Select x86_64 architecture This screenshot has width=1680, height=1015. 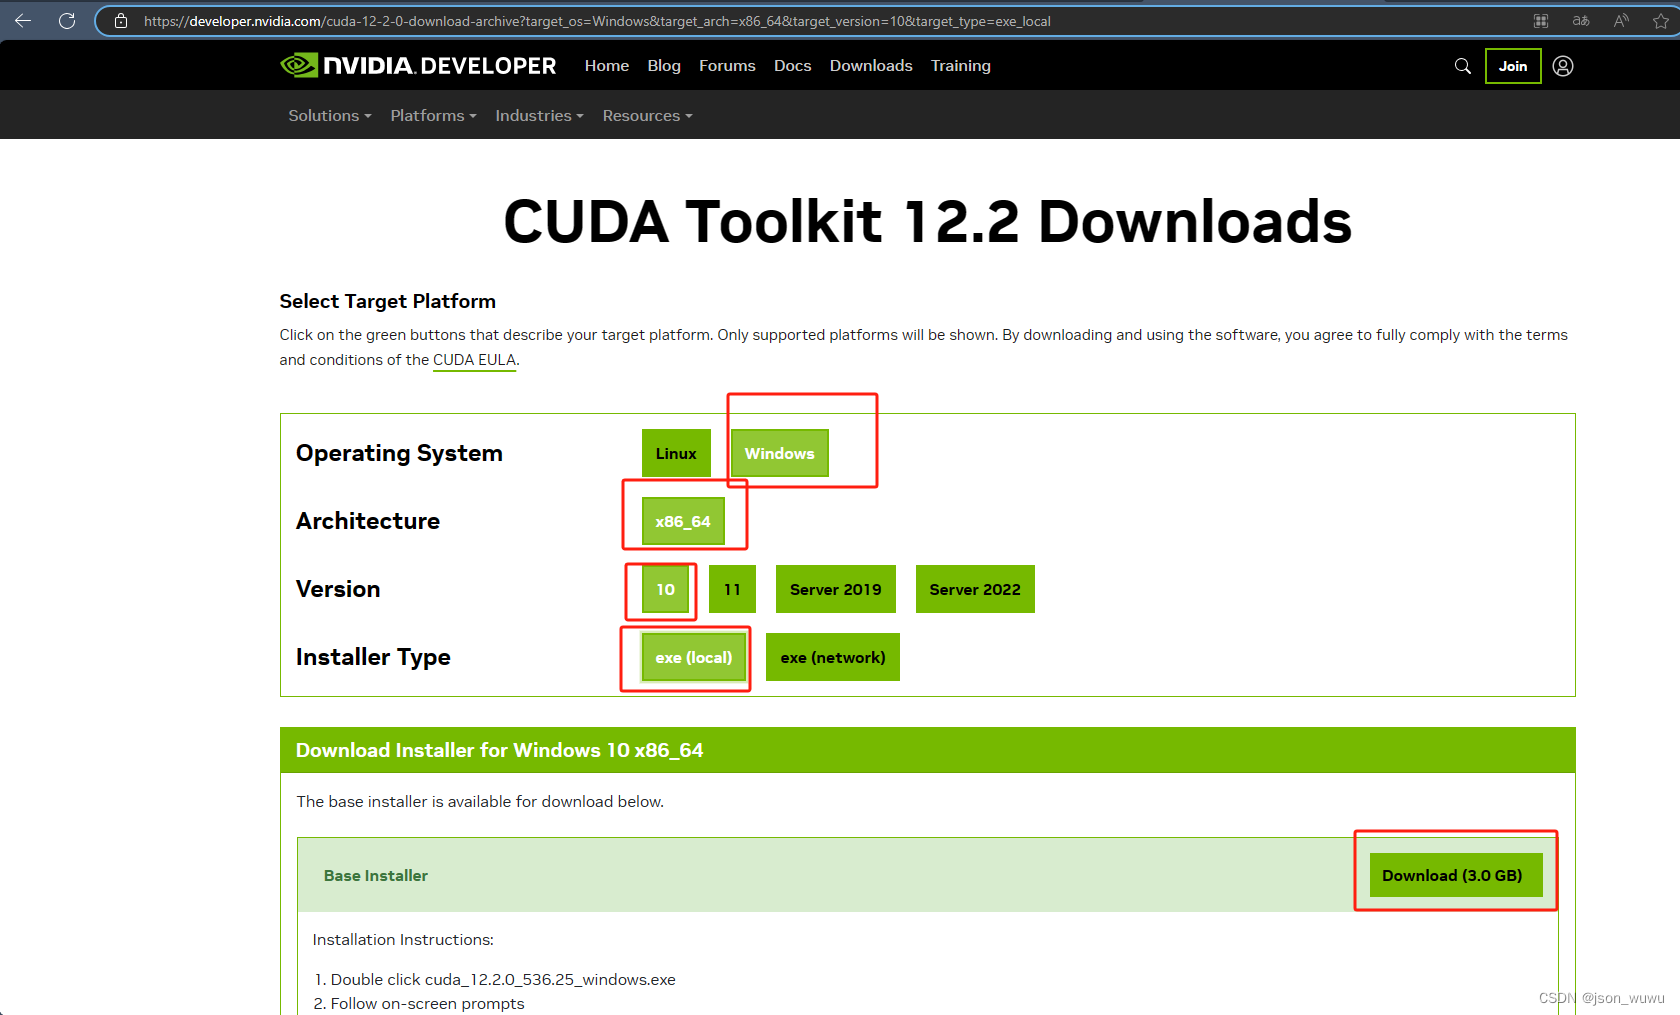(x=683, y=522)
